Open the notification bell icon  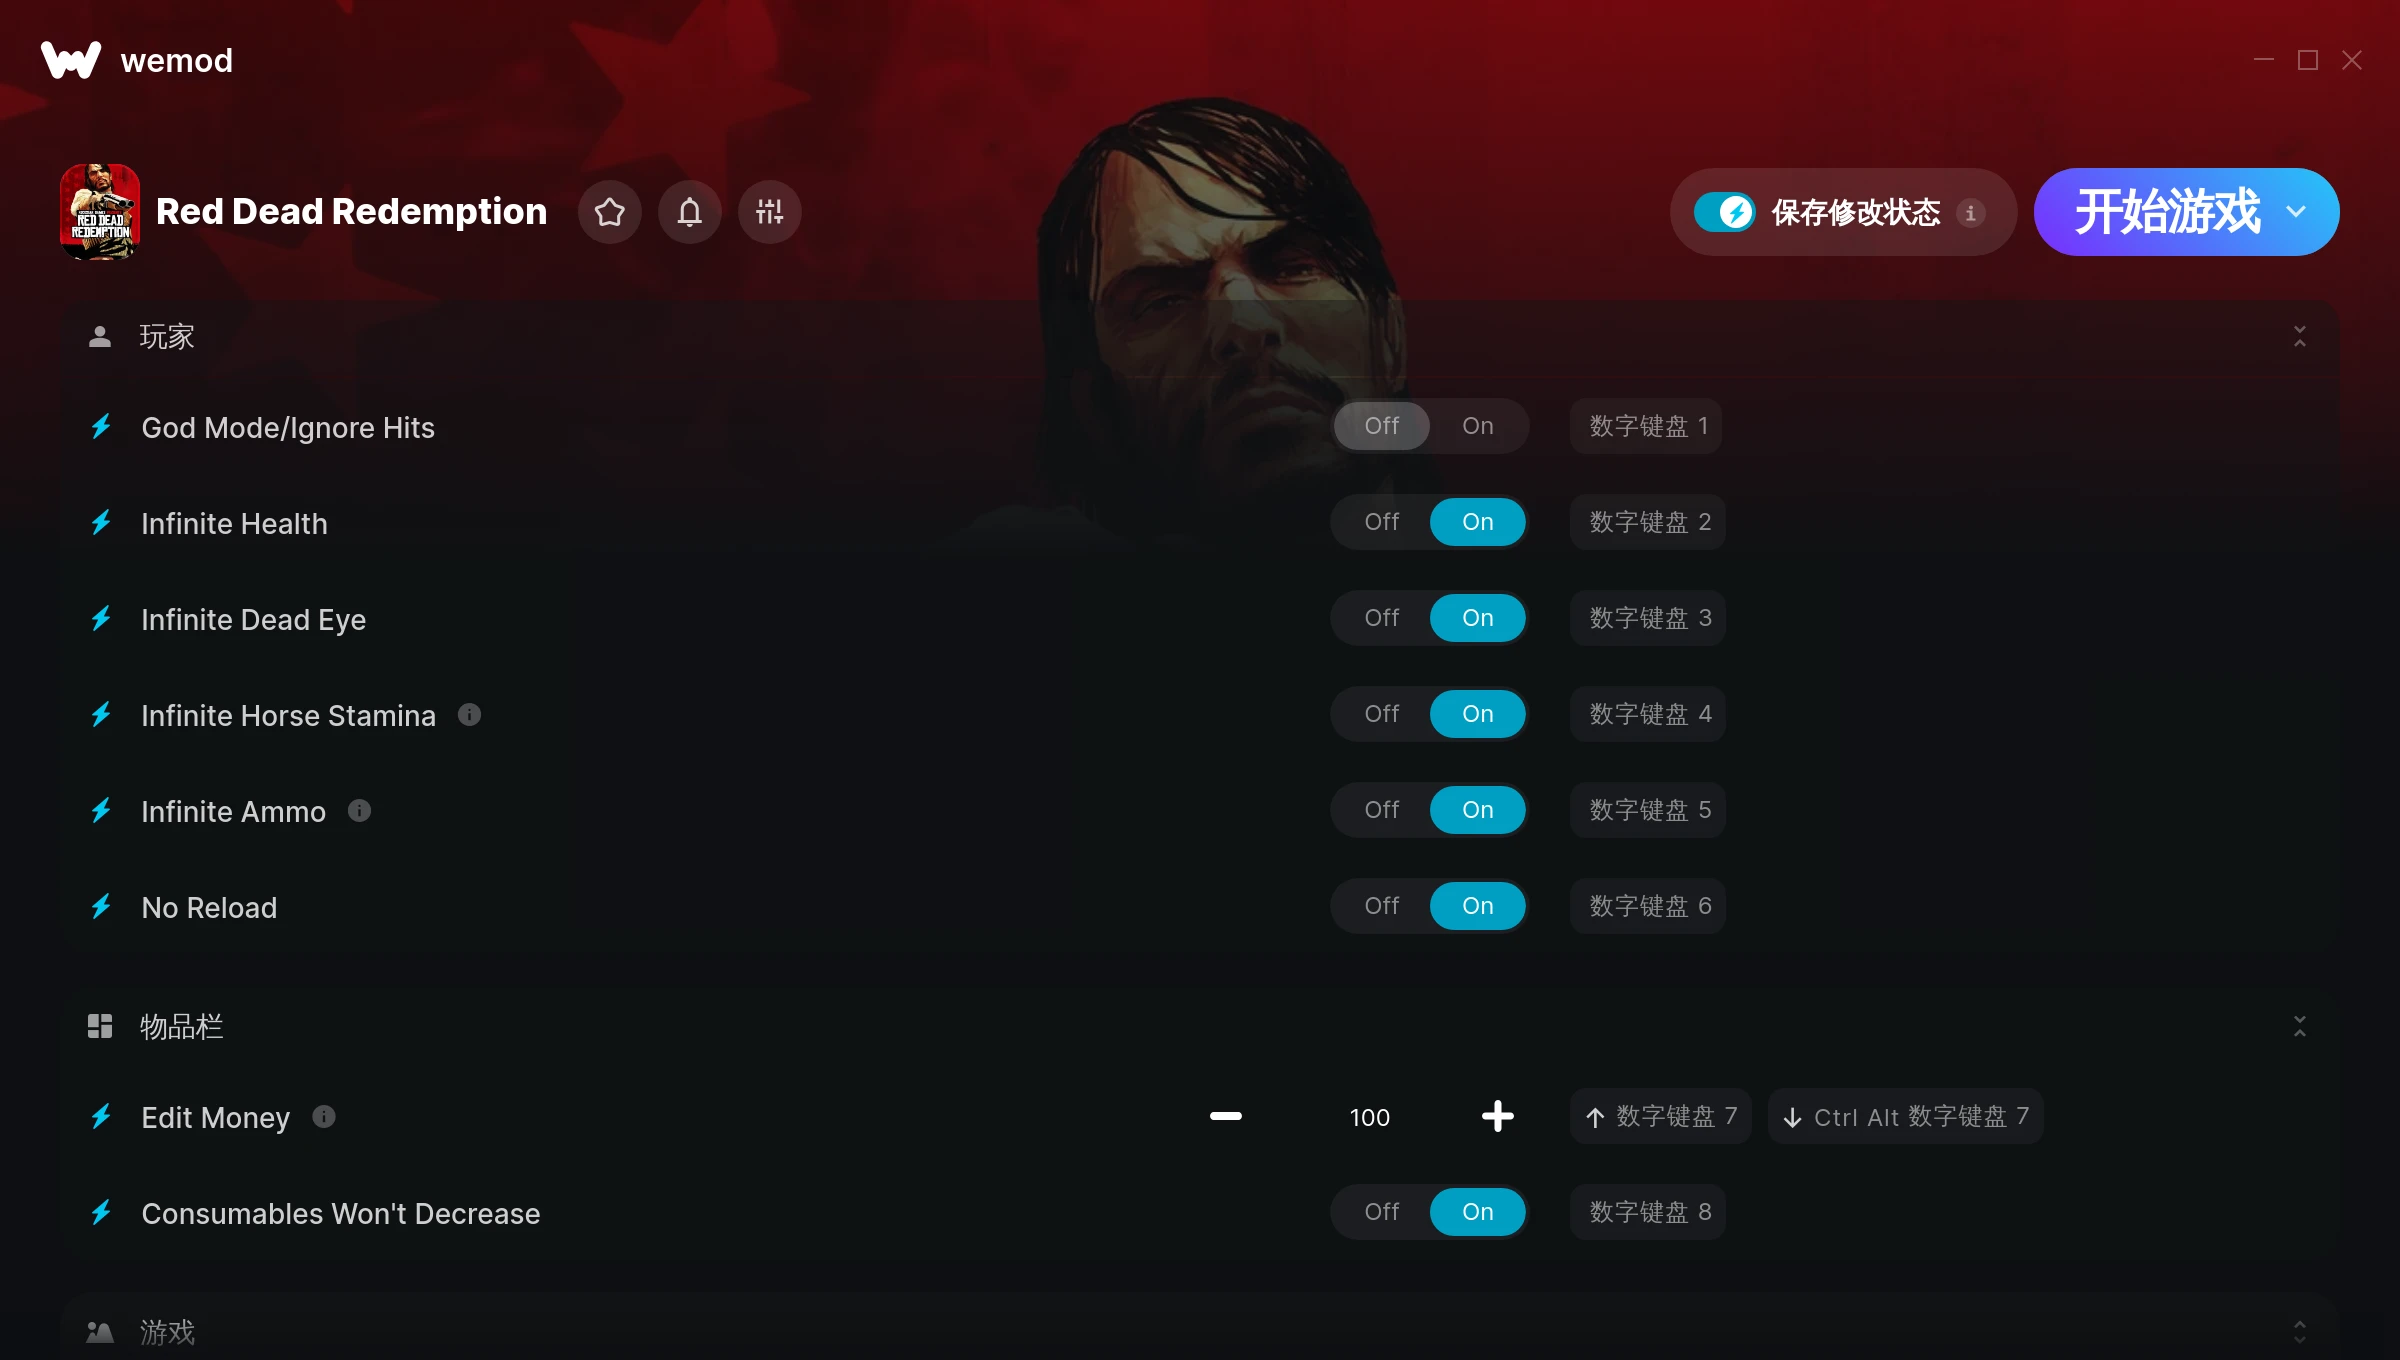[x=690, y=212]
